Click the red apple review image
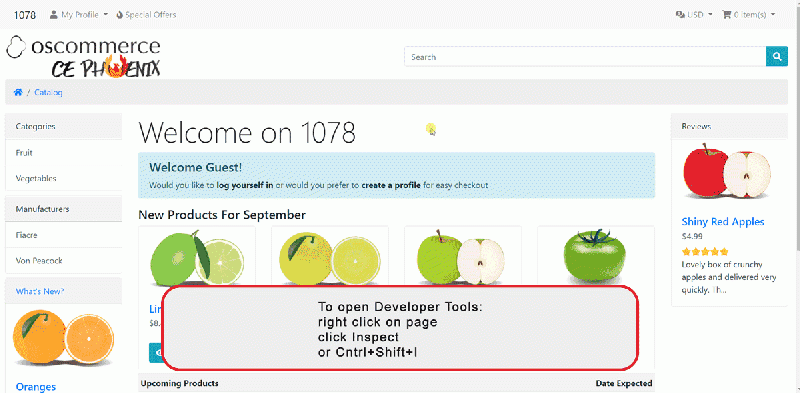This screenshot has height=393, width=800. pos(727,171)
